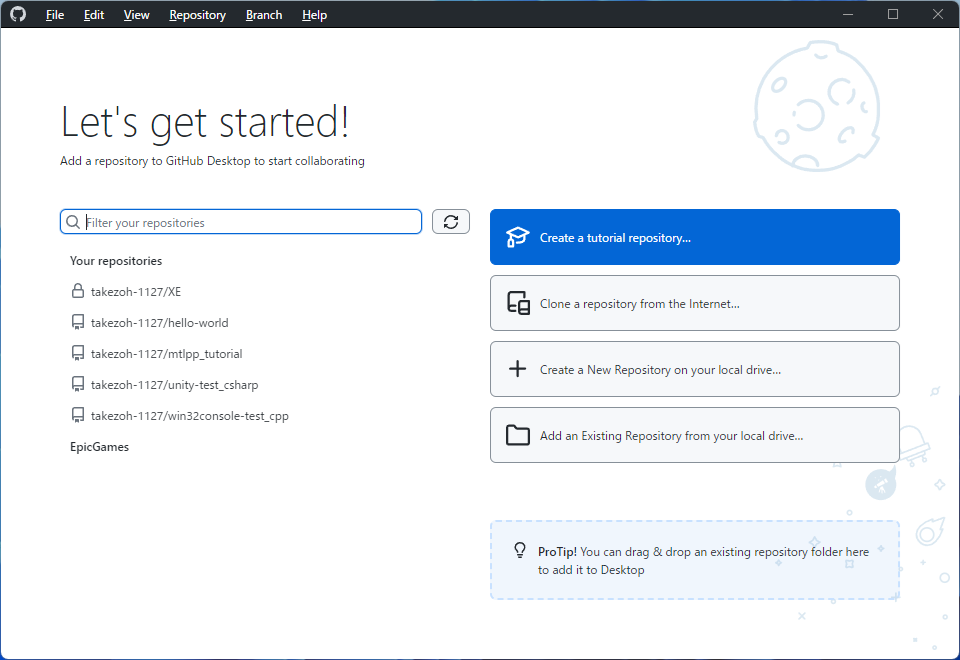Click the GitHub logo in the title bar
The image size is (960, 660).
[17, 14]
